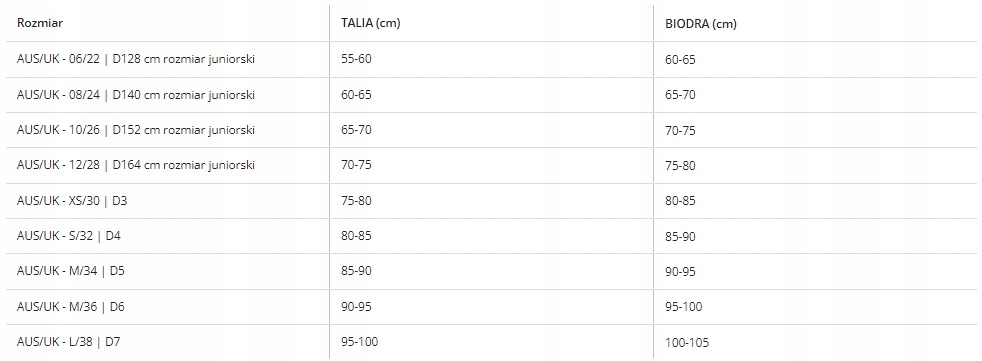Click the hip value 100-105
Image resolution: width=982 pixels, height=361 pixels.
coord(687,343)
